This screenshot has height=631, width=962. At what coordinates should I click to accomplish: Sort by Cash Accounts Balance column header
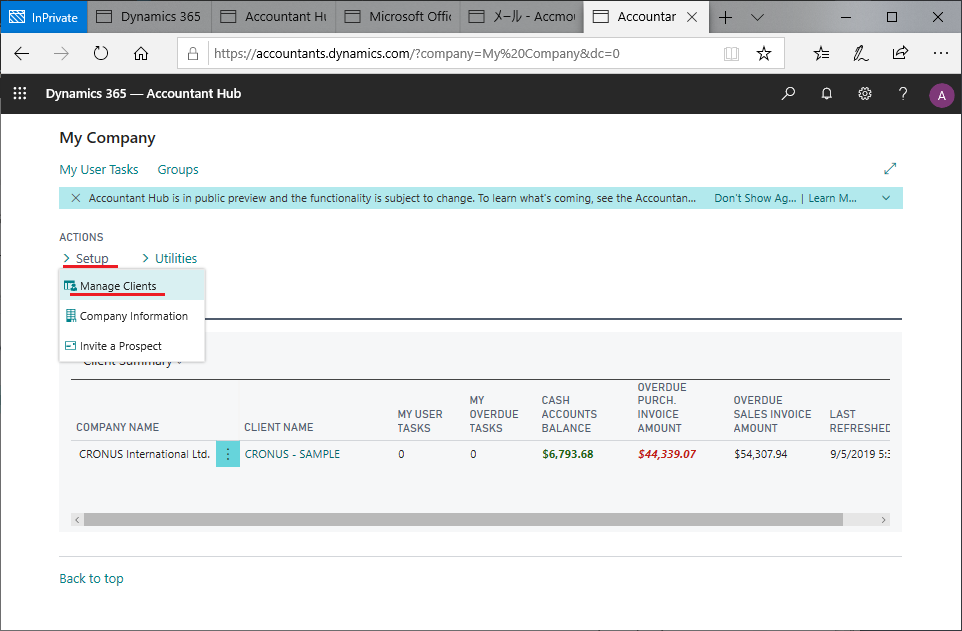click(x=569, y=414)
